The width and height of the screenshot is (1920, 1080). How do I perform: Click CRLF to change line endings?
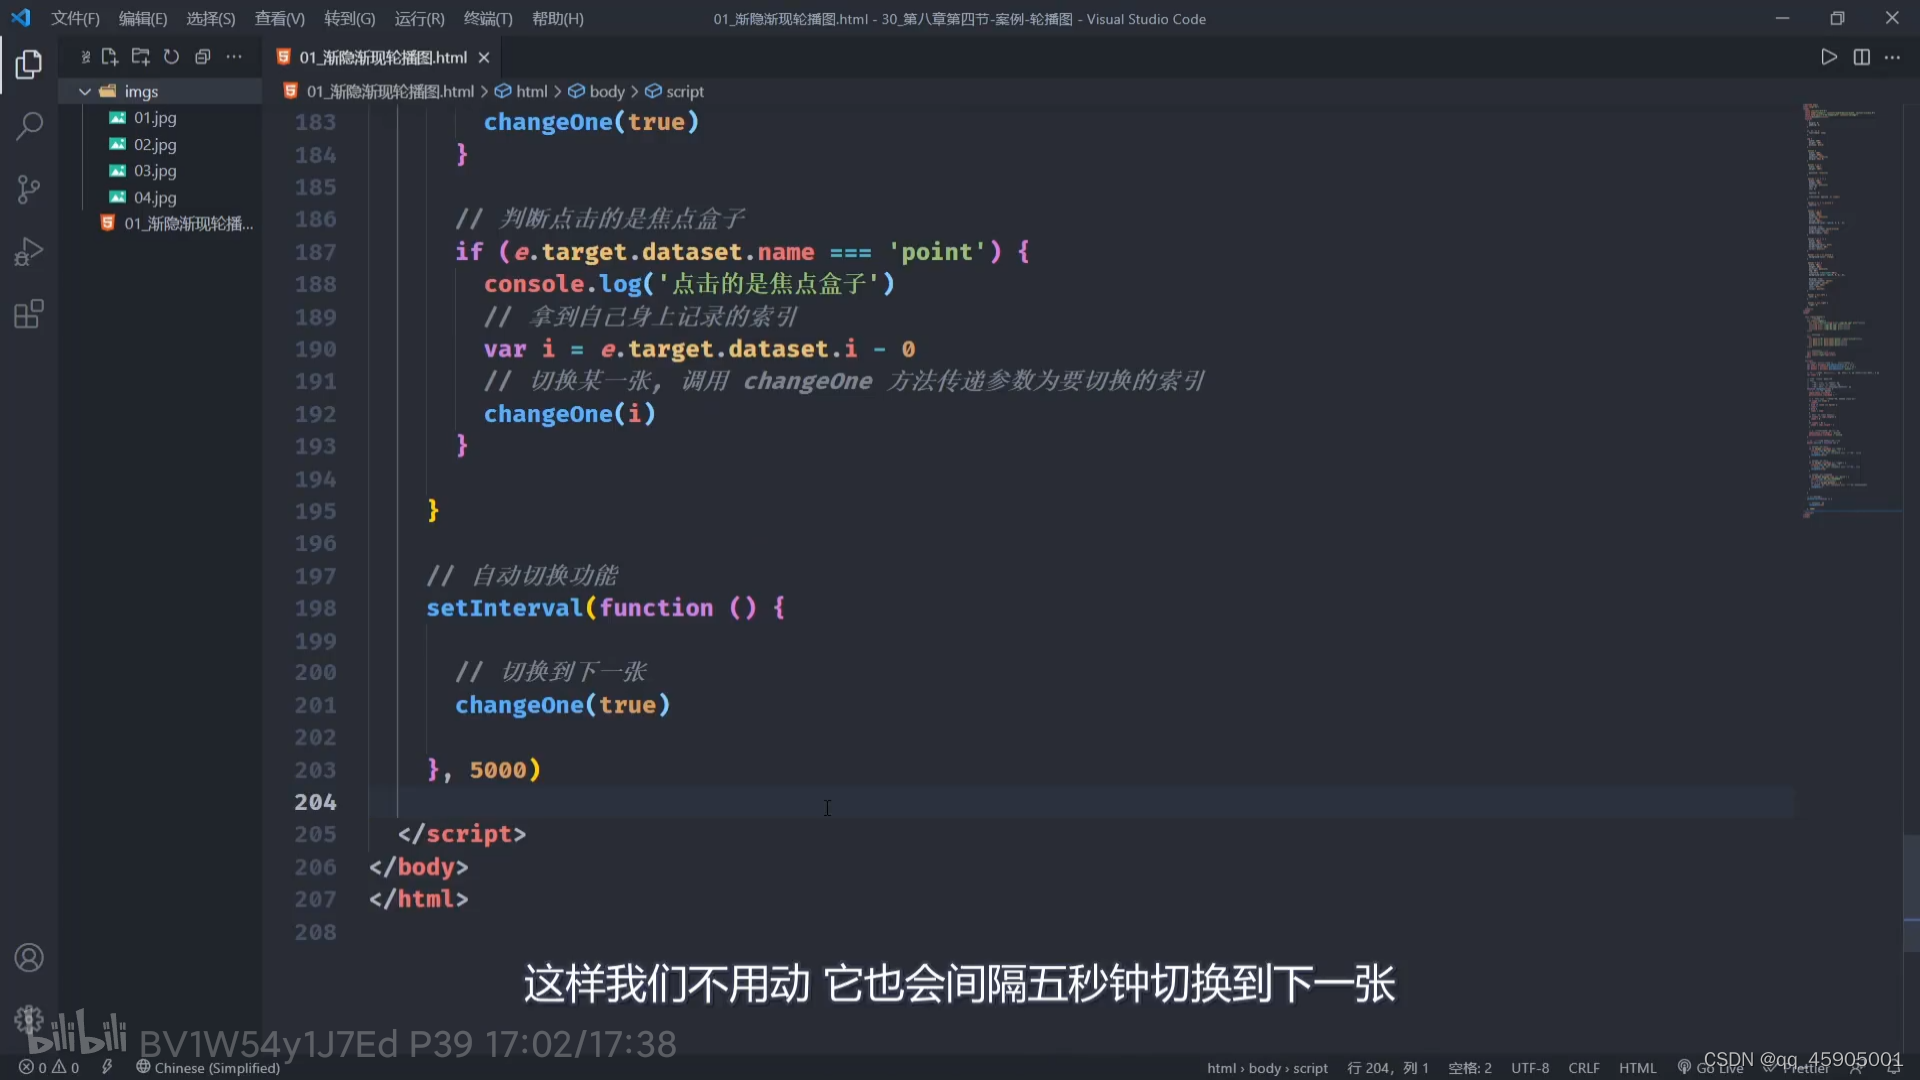pos(1584,1067)
